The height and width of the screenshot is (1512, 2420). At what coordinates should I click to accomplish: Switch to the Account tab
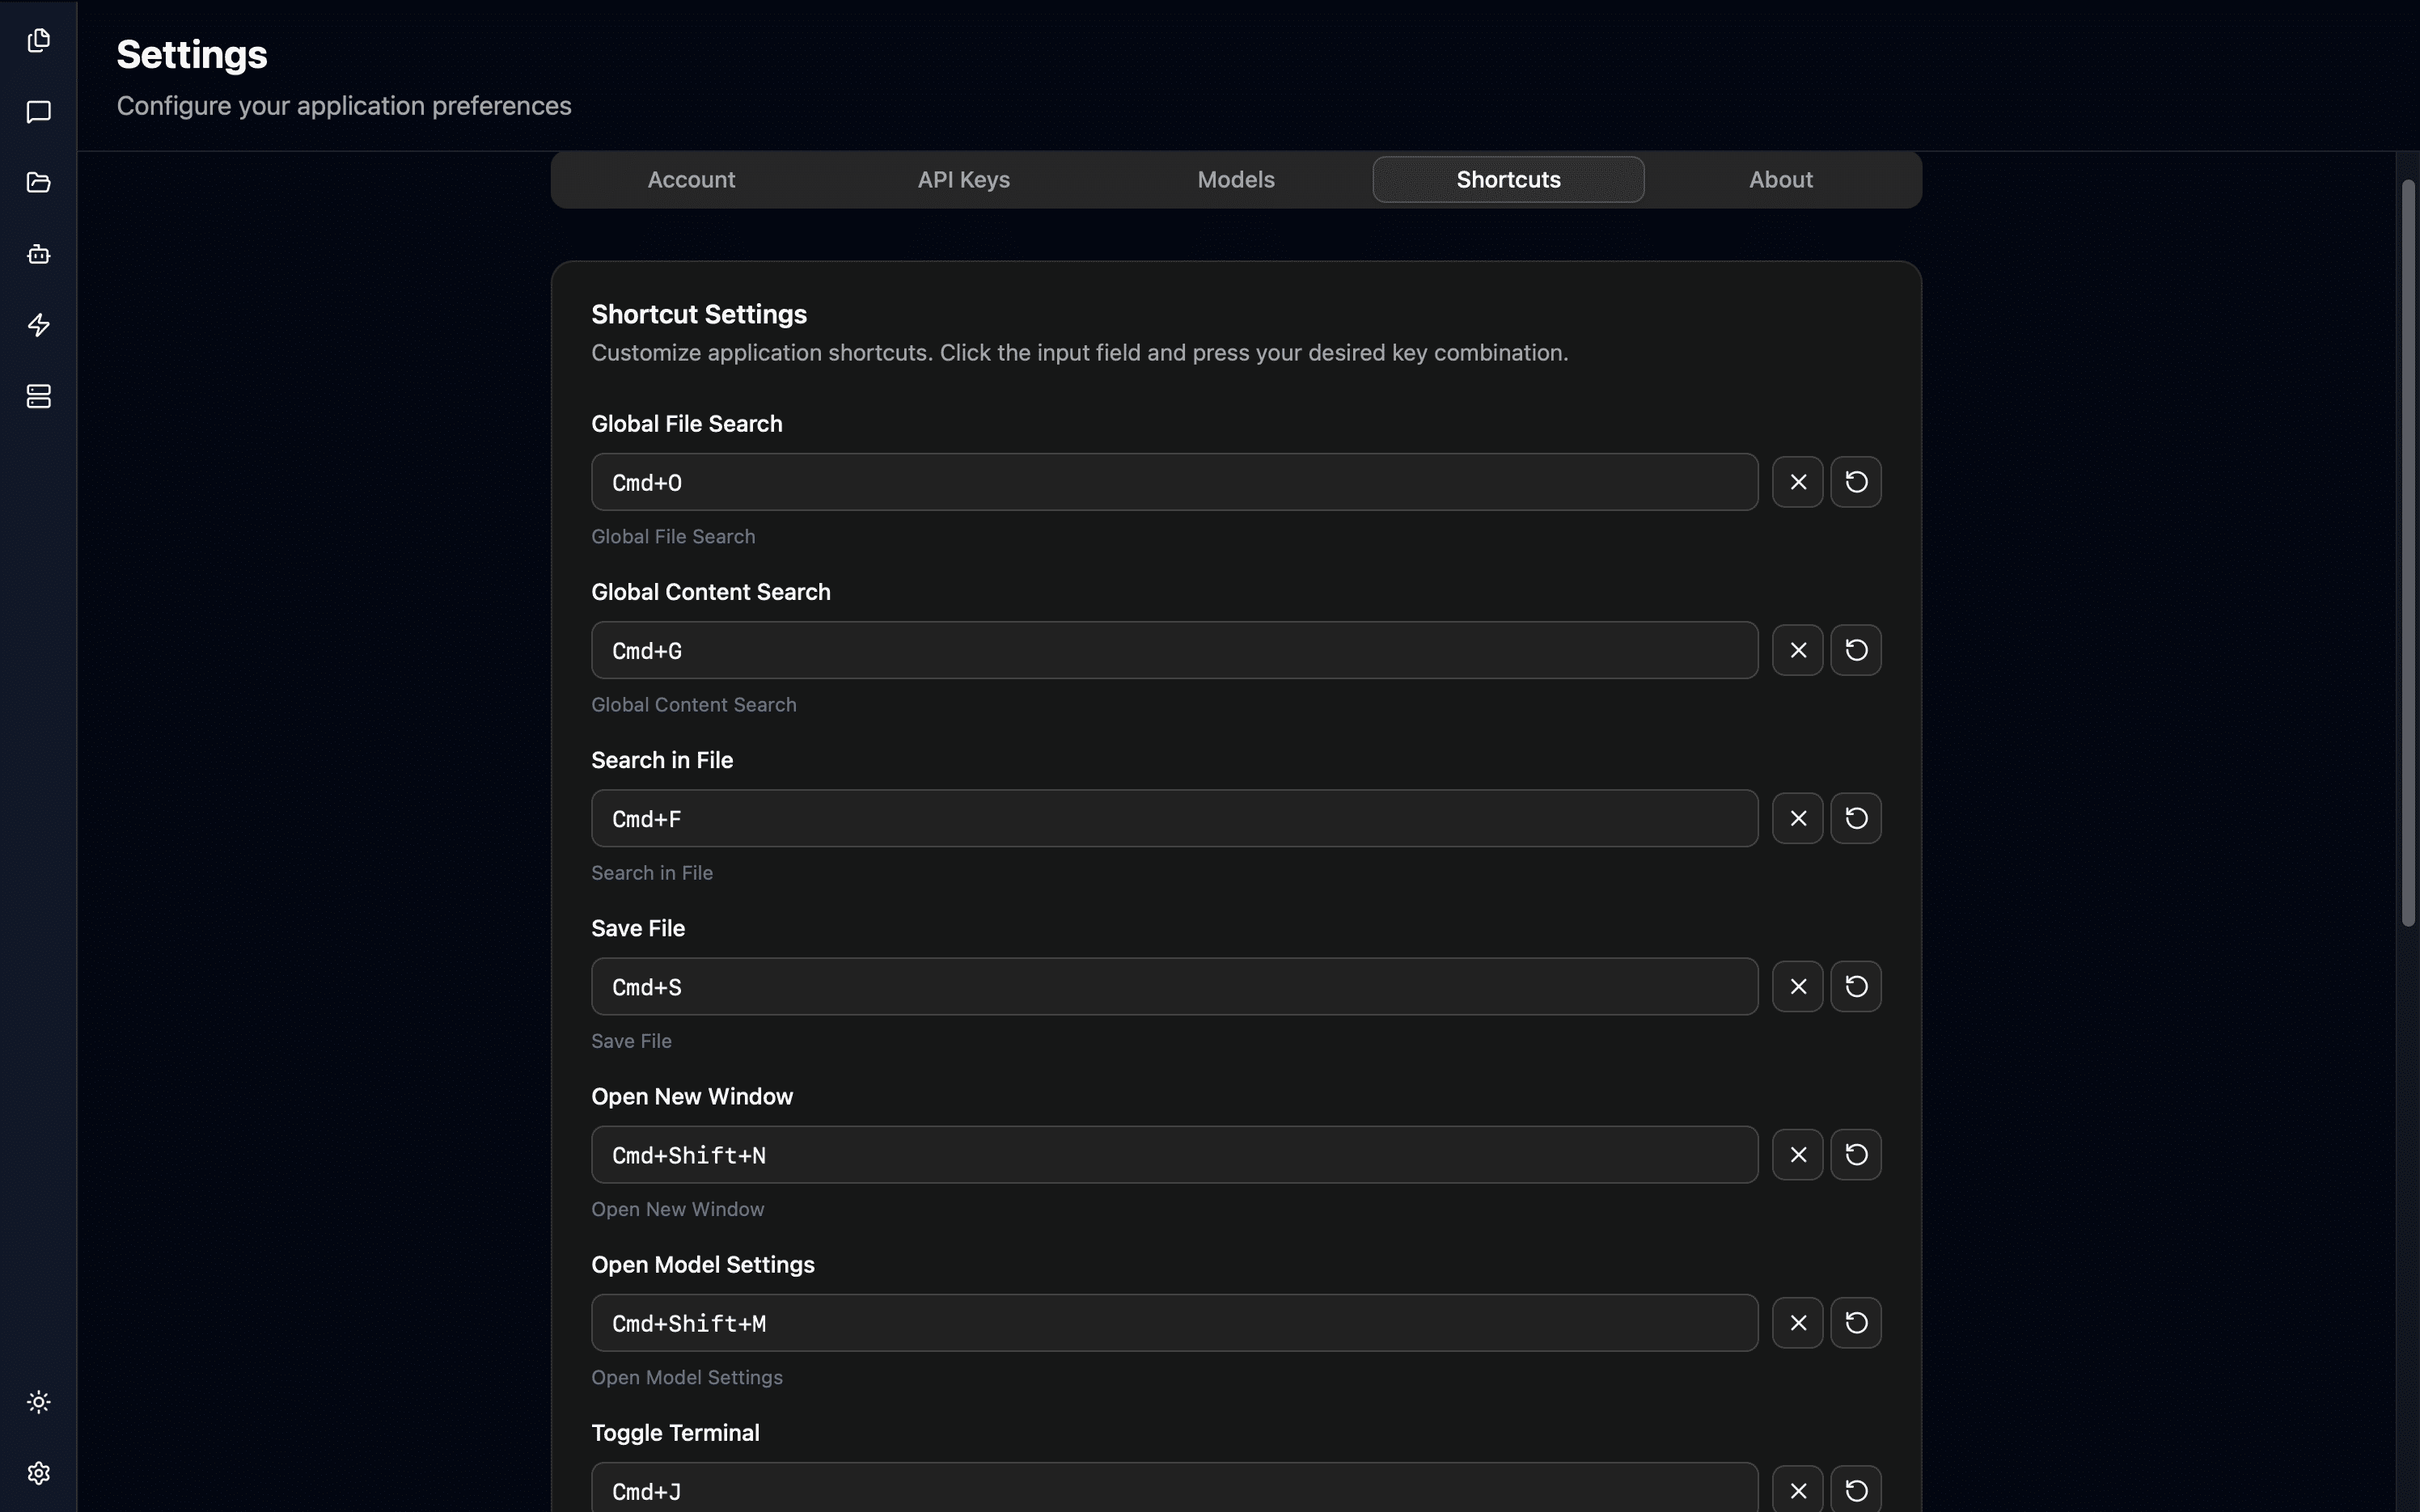691,180
